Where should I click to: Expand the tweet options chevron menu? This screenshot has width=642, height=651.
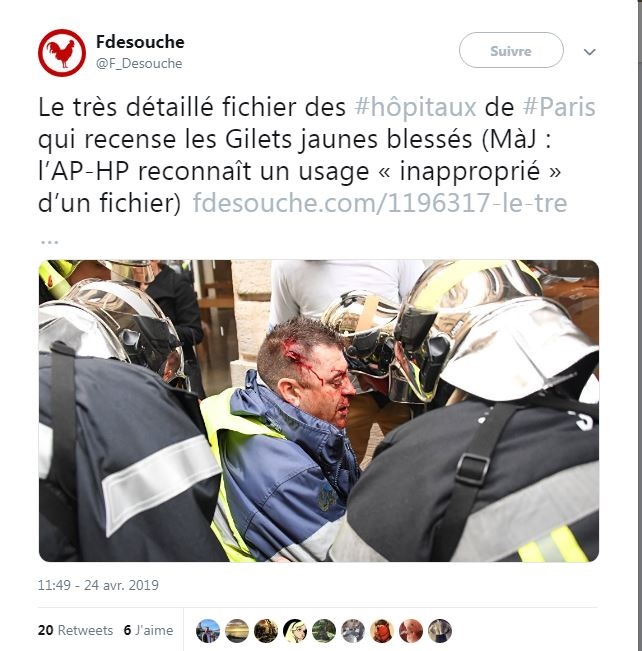590,52
